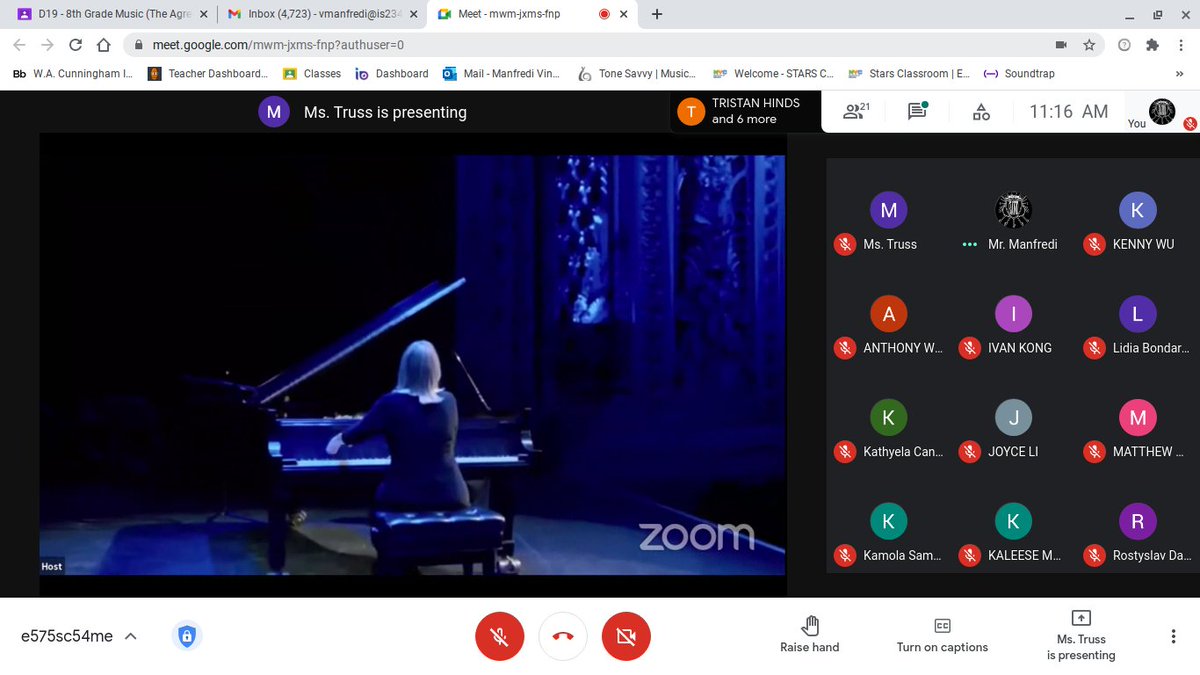Click muted mic icon beside IVAN KONG
Viewport: 1200px width, 675px height.
[x=969, y=348]
